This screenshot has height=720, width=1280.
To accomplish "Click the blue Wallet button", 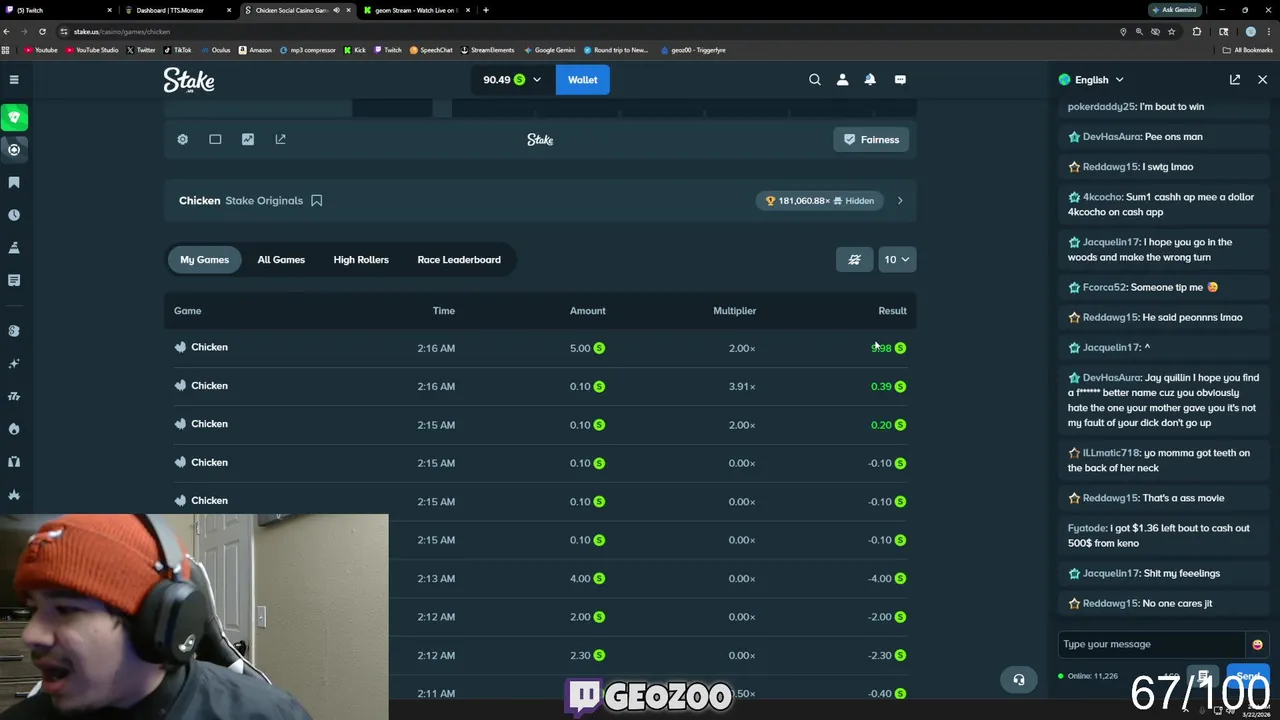I will (583, 79).
